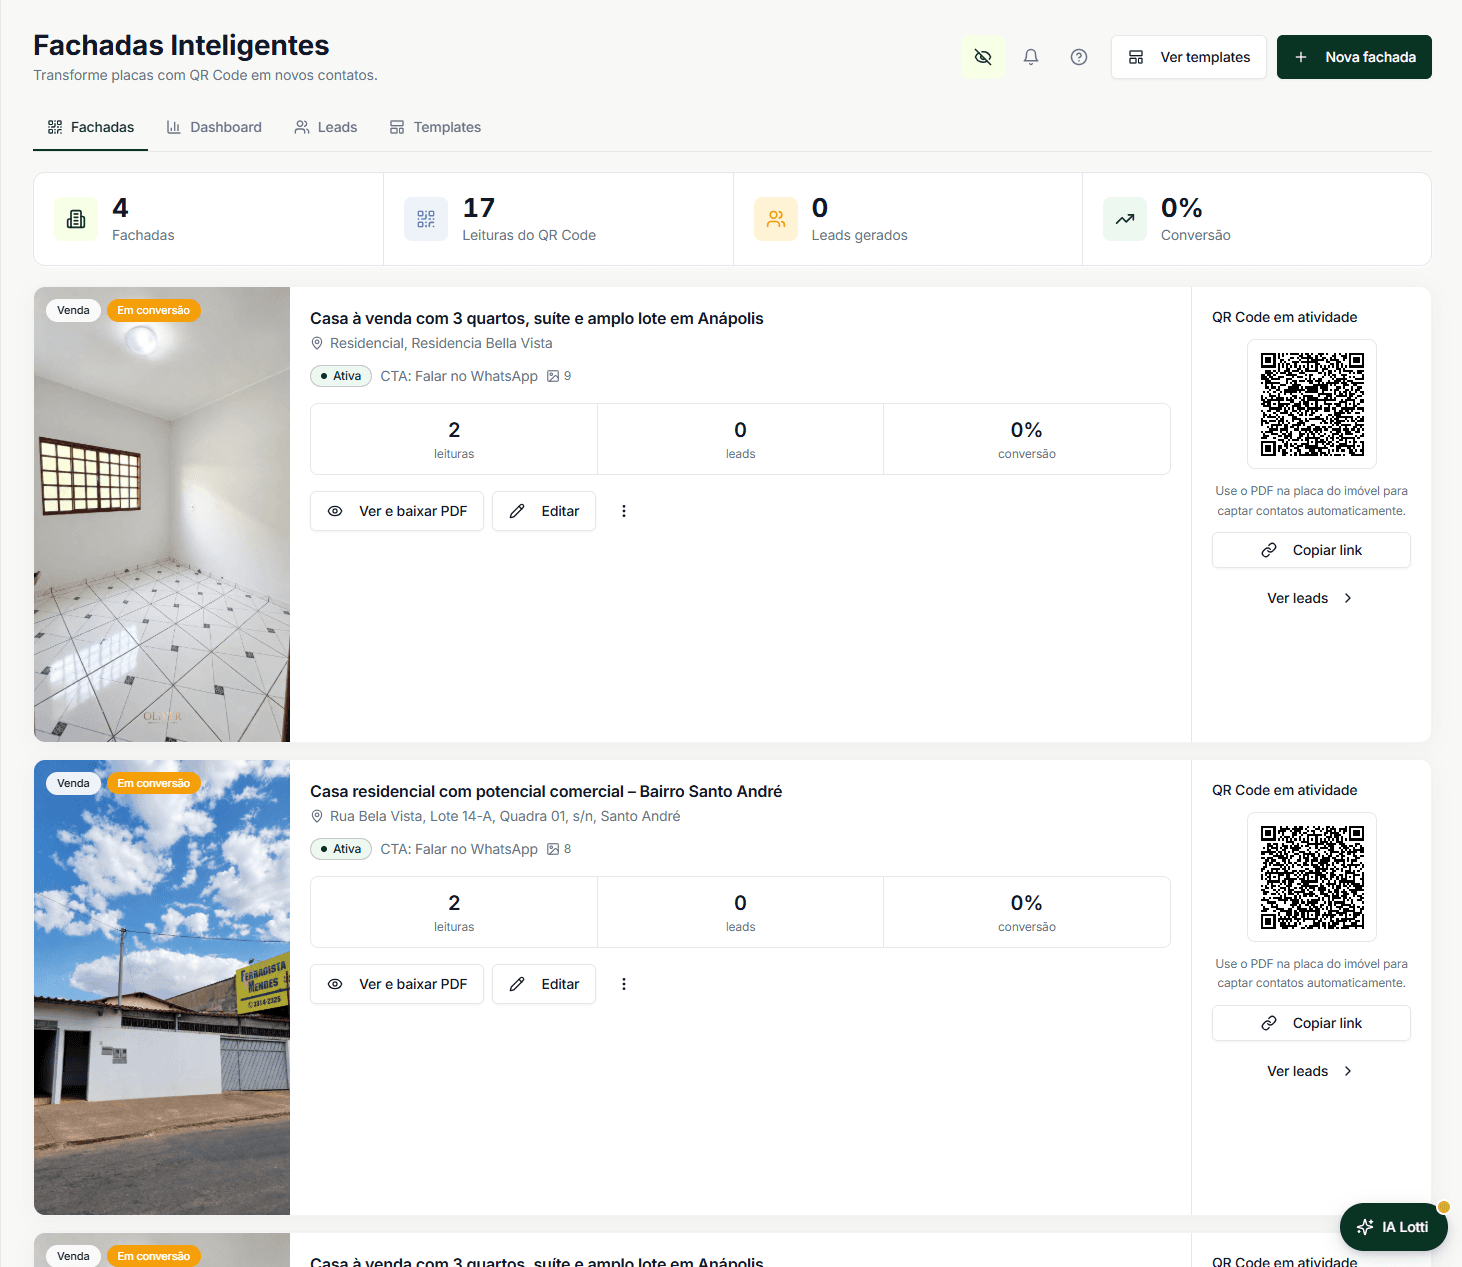Click the QR code of Residencia Bella Vista

pyautogui.click(x=1312, y=404)
